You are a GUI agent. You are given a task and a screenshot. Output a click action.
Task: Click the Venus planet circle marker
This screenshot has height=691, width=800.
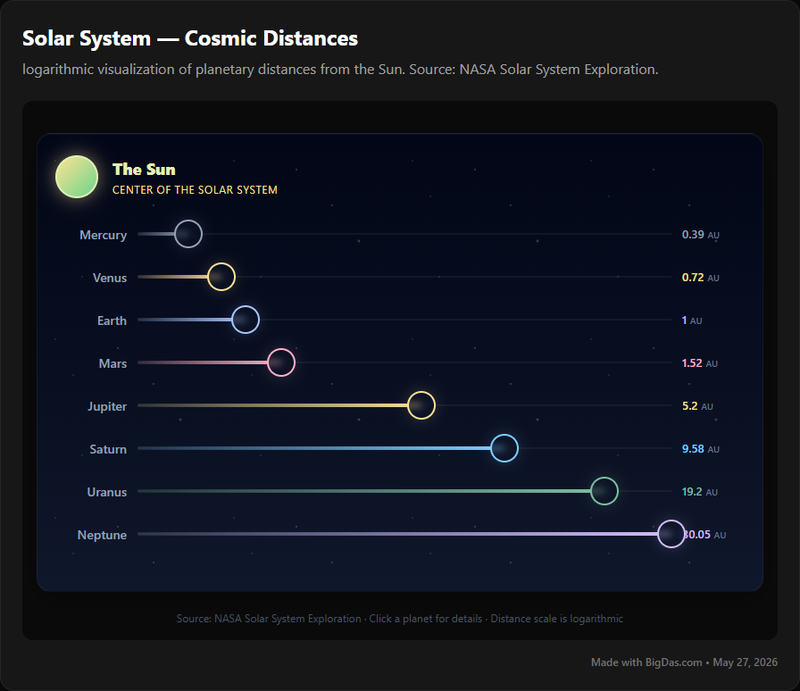click(x=221, y=277)
